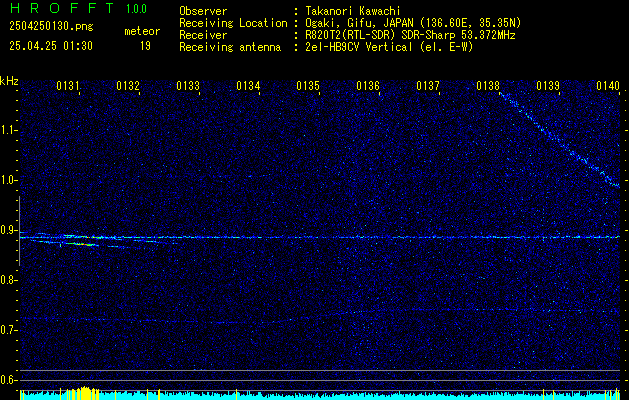This screenshot has height=400, width=629.
Task: Click the date stamp 25.04.25 01:30
Action: point(51,46)
